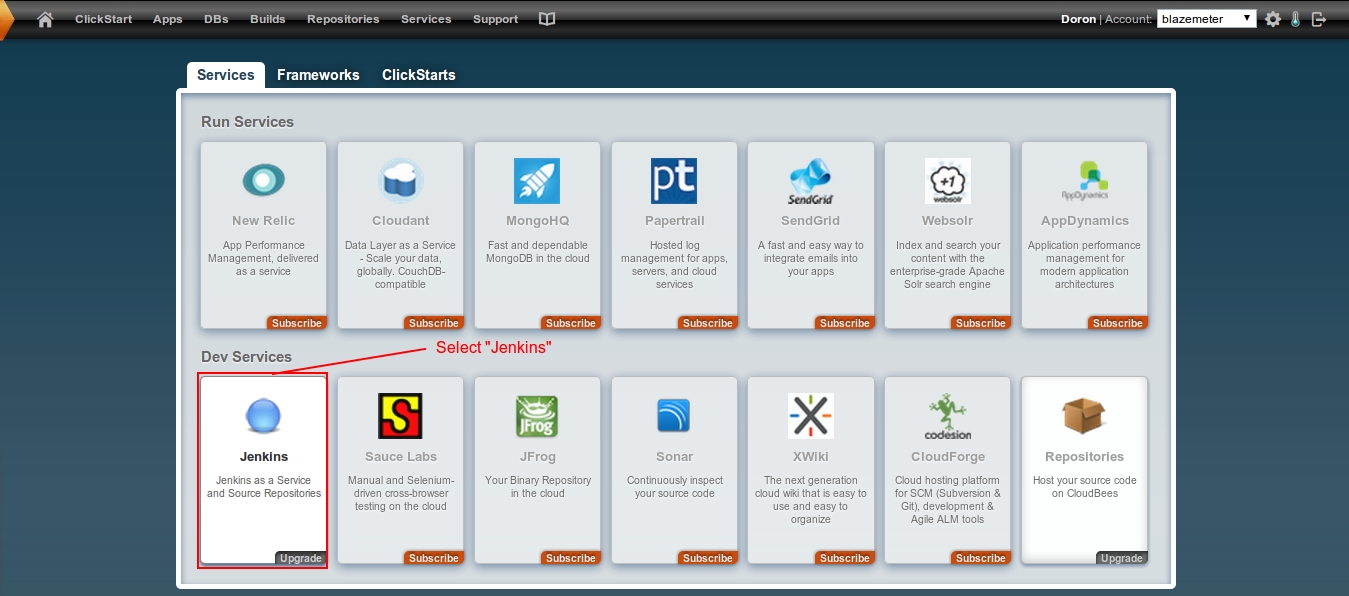Open the Apps menu
The height and width of the screenshot is (596, 1349).
(x=168, y=19)
